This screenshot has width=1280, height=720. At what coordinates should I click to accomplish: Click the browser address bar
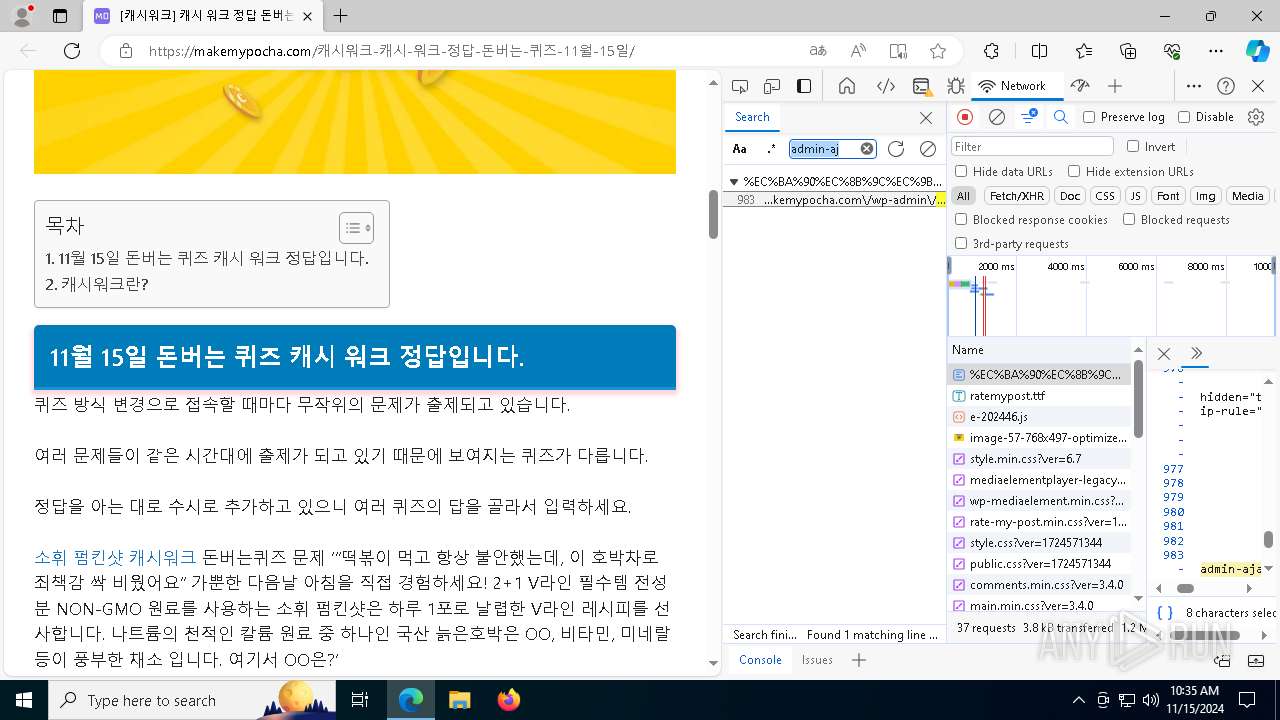pyautogui.click(x=470, y=51)
